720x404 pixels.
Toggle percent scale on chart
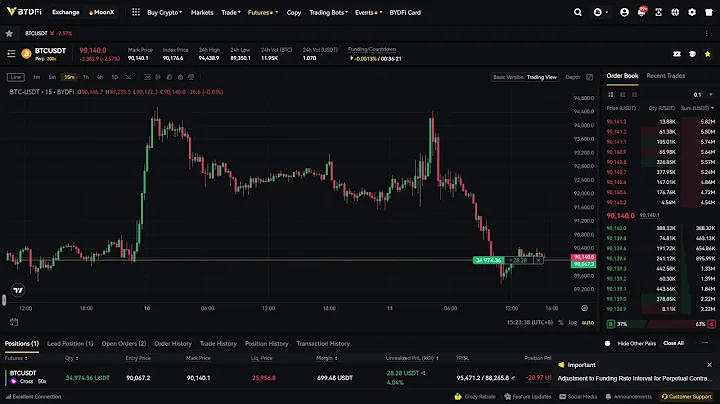561,322
